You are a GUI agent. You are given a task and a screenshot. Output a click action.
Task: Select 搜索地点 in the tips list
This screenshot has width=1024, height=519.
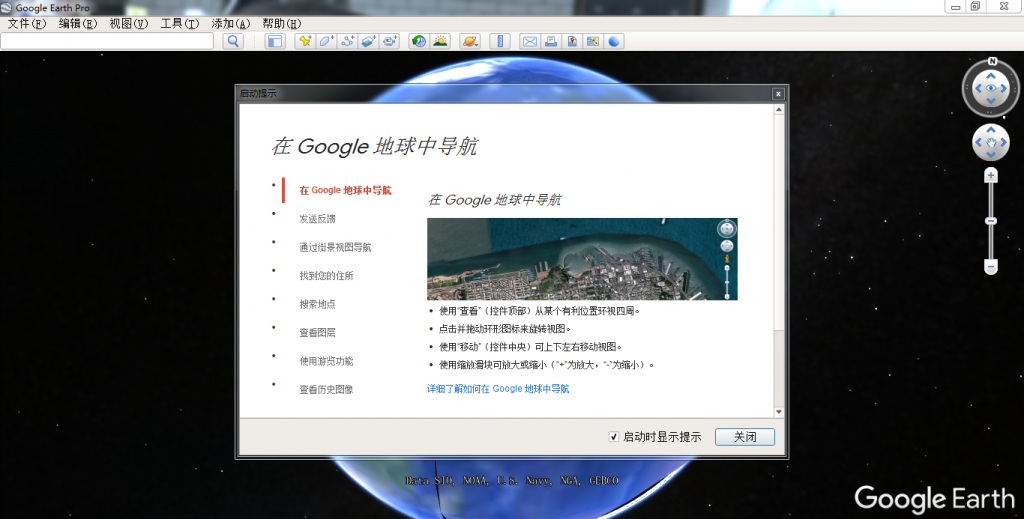click(317, 304)
